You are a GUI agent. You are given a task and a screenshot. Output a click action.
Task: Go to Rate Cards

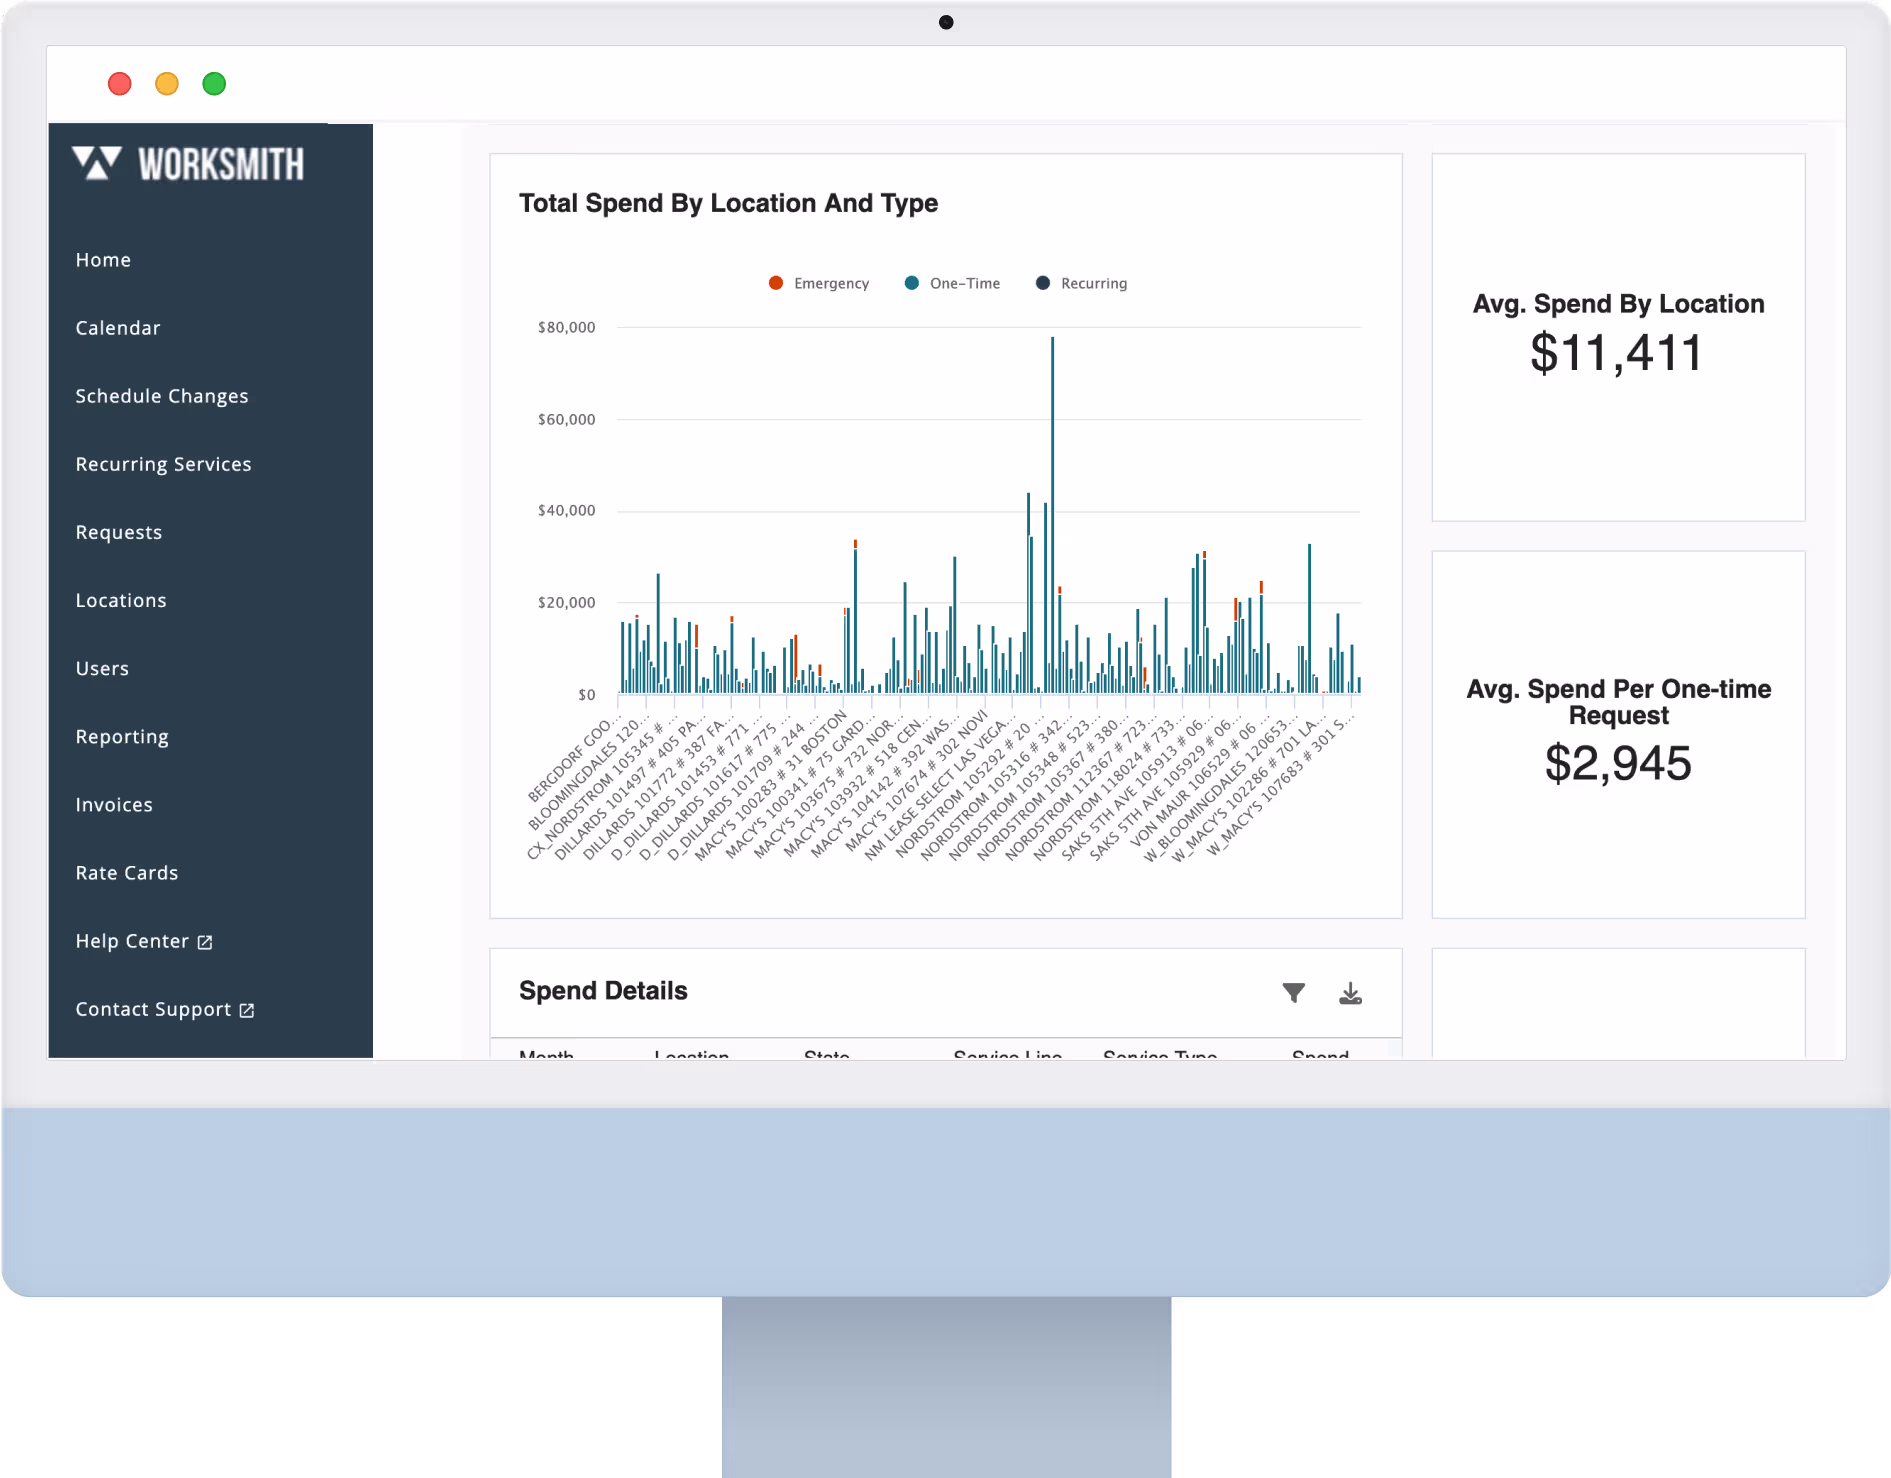pyautogui.click(x=127, y=873)
